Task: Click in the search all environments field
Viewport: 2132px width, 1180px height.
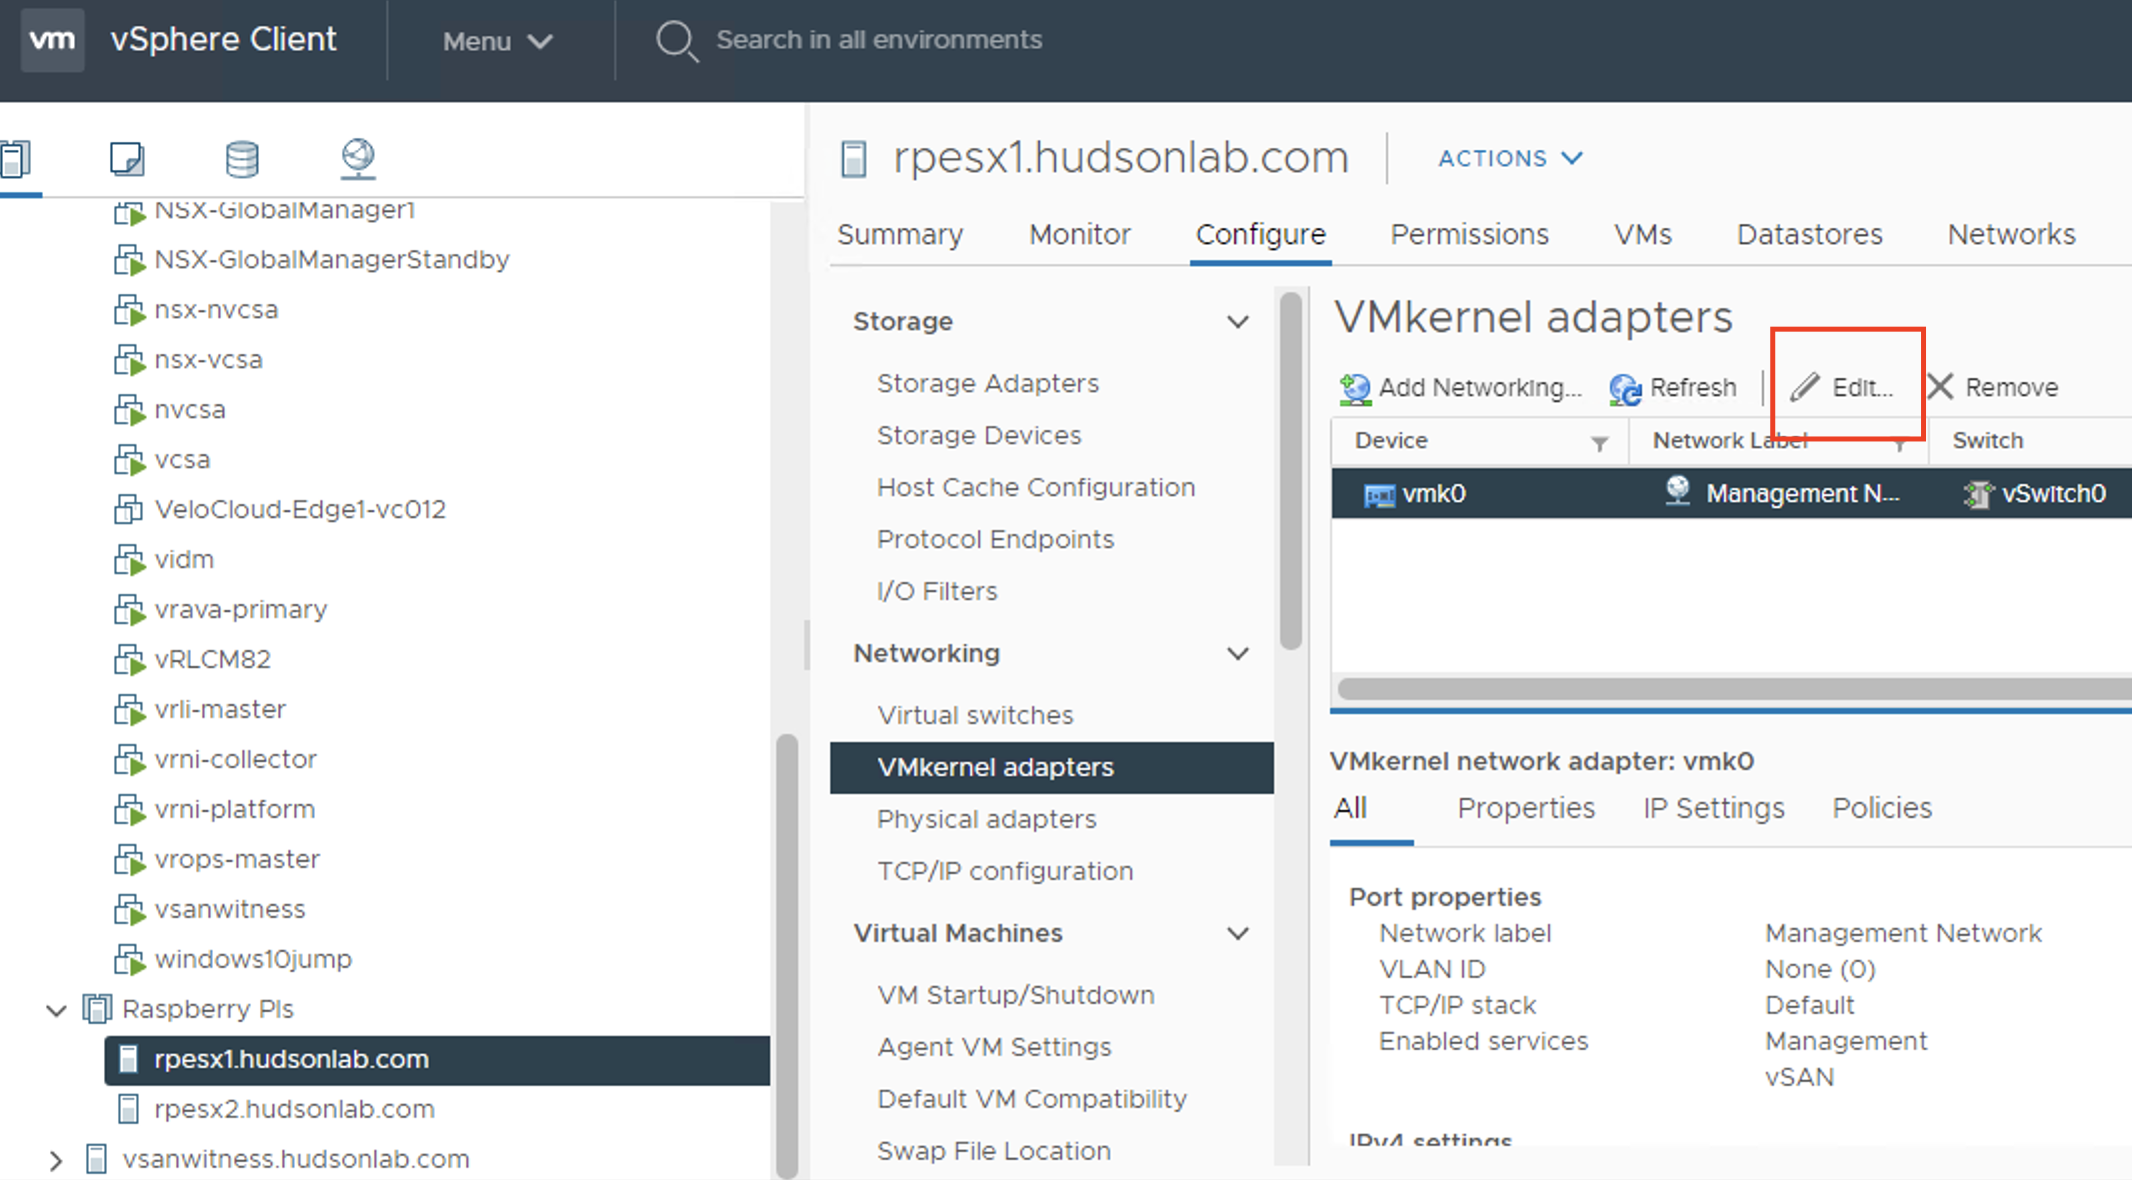Action: click(x=879, y=40)
